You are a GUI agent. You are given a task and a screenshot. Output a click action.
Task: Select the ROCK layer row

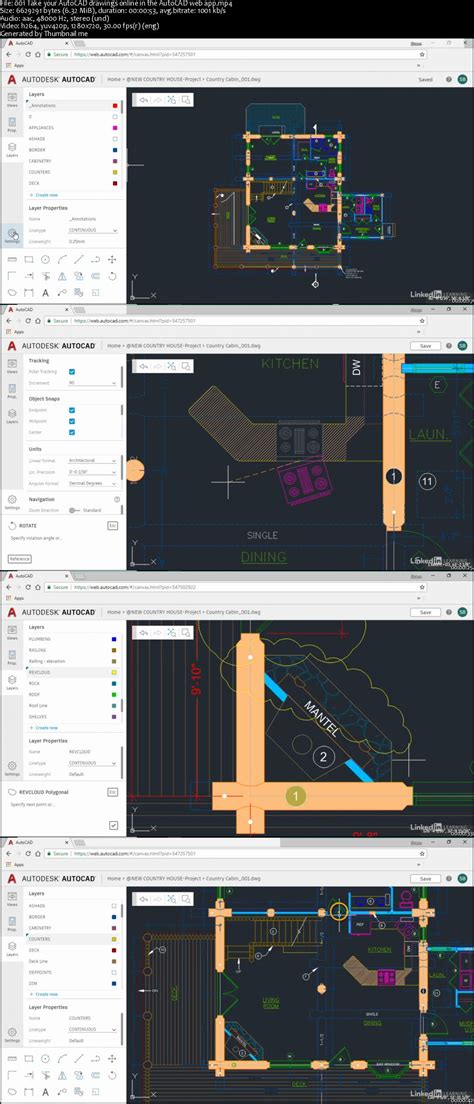tap(72, 683)
